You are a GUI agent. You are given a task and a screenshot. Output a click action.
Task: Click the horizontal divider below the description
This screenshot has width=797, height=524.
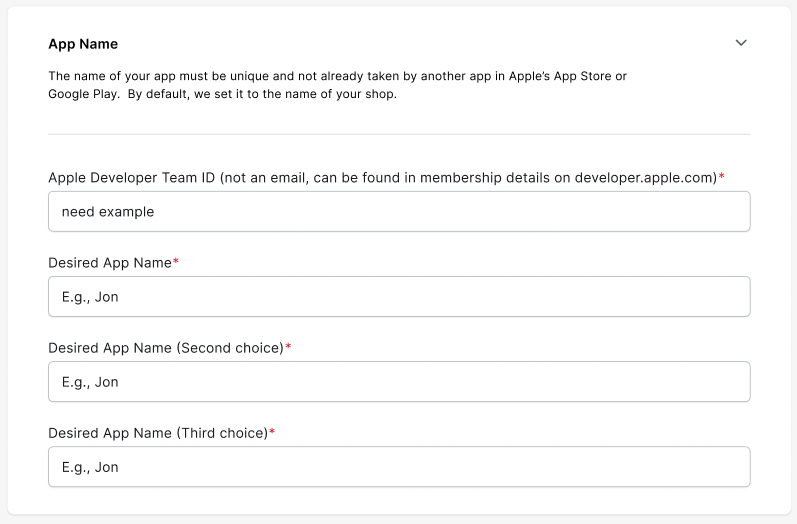tap(399, 134)
